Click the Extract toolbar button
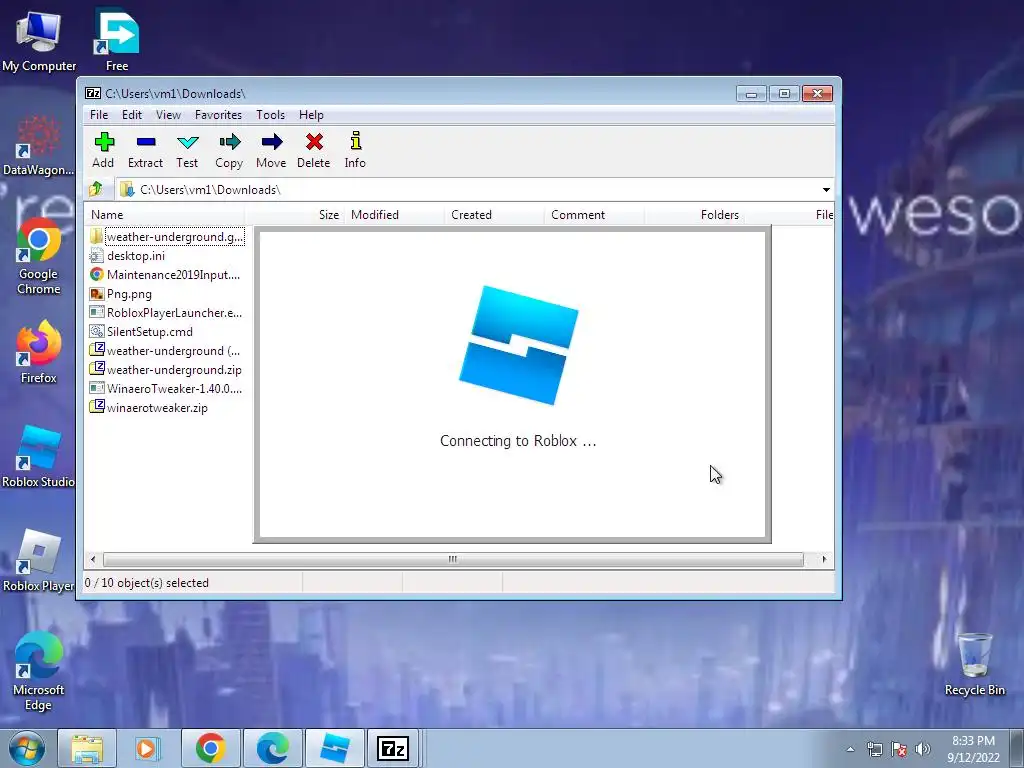 click(145, 151)
